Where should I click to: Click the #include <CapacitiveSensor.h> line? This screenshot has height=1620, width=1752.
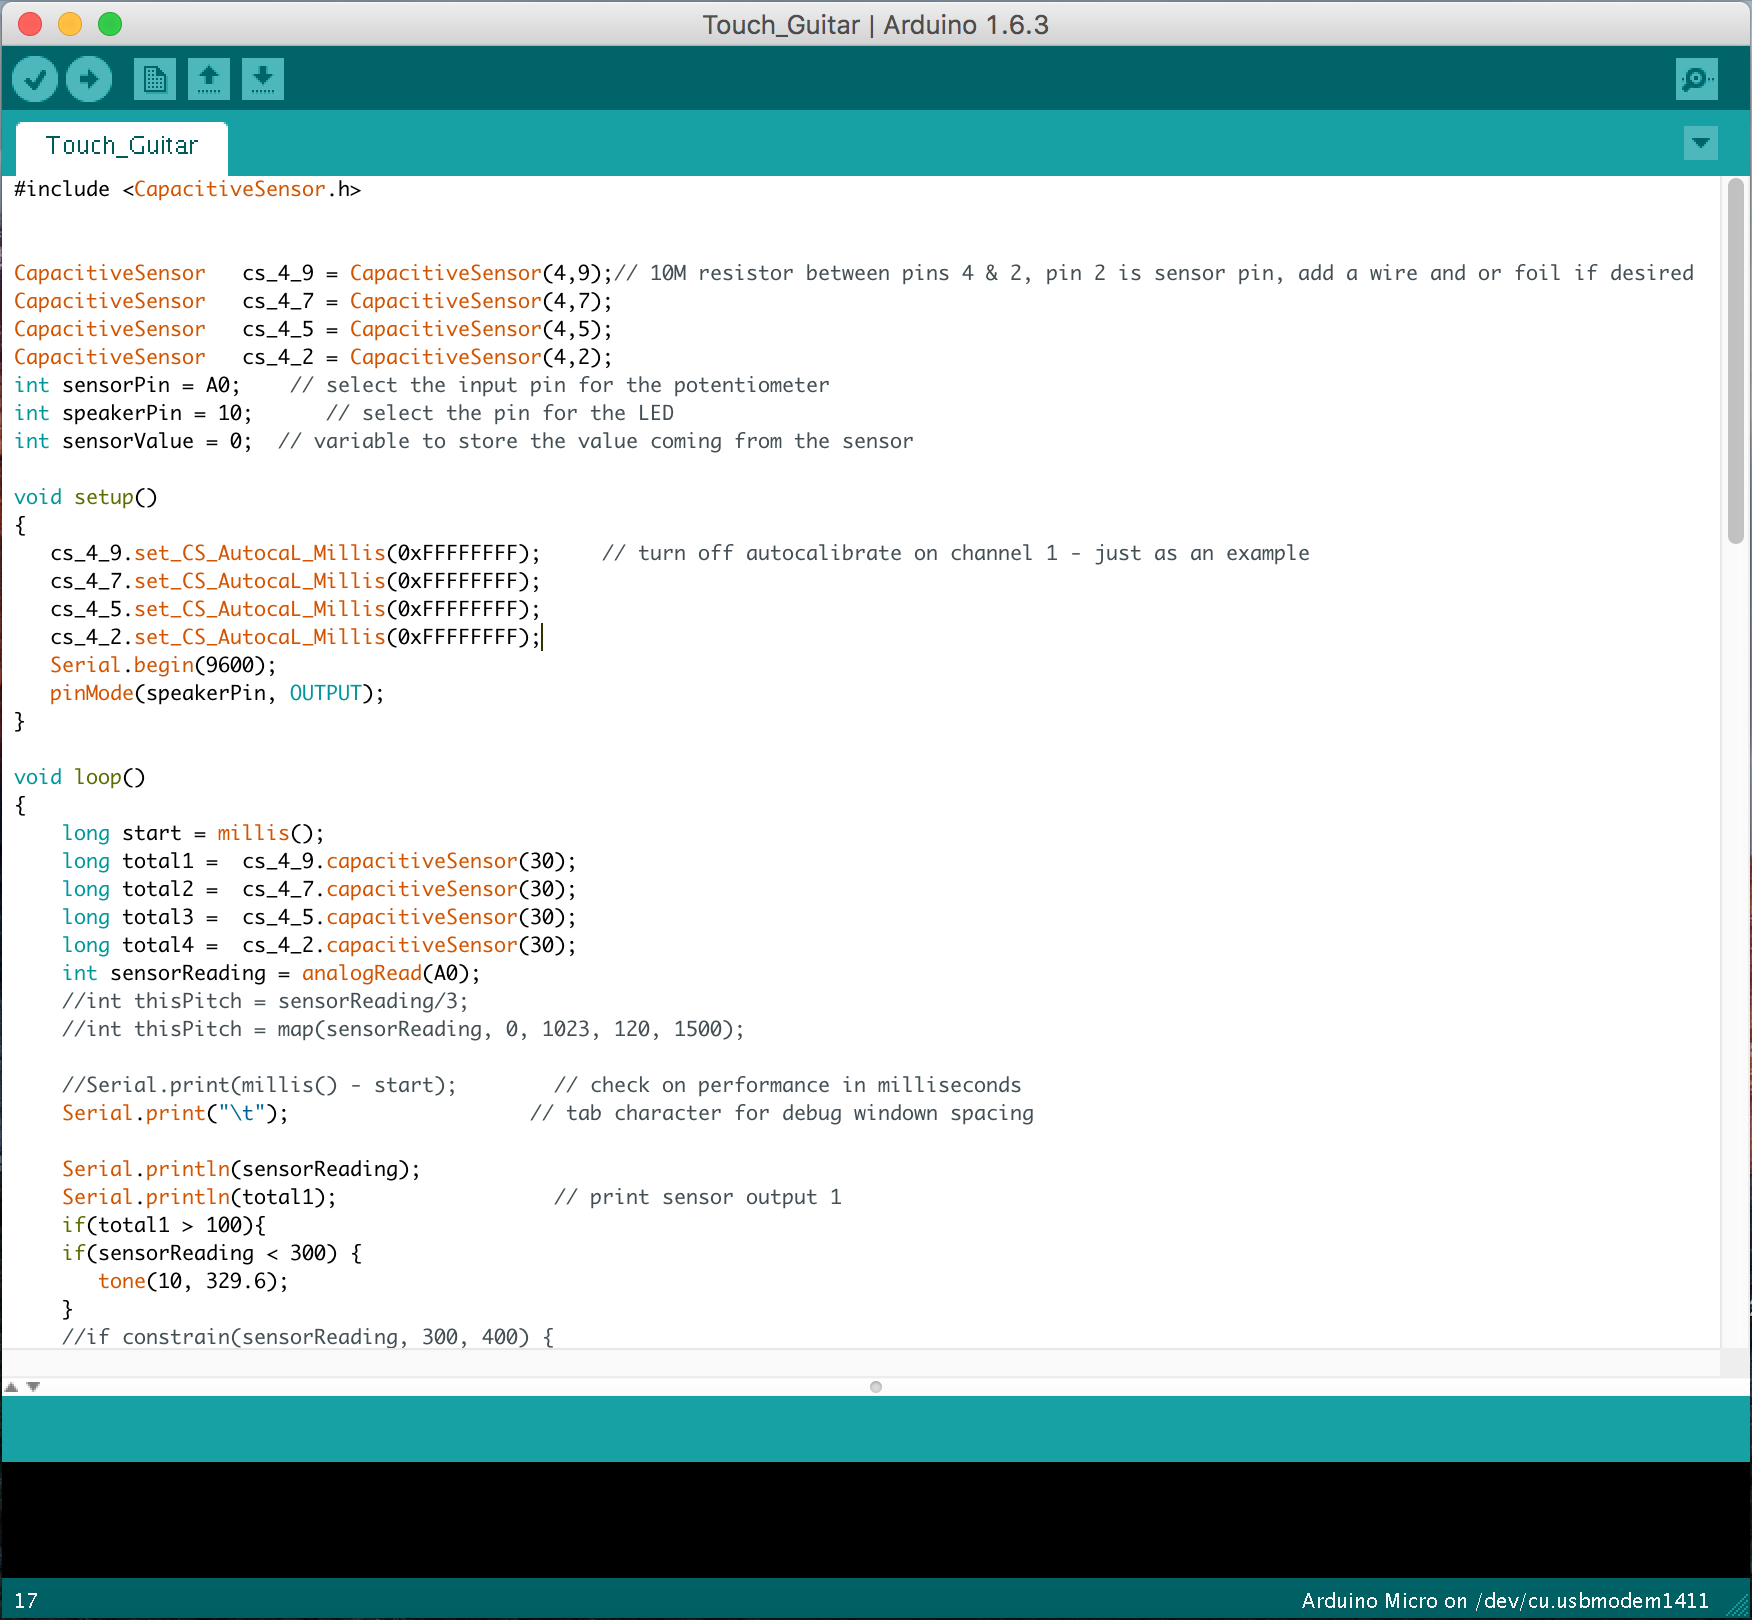coord(187,189)
